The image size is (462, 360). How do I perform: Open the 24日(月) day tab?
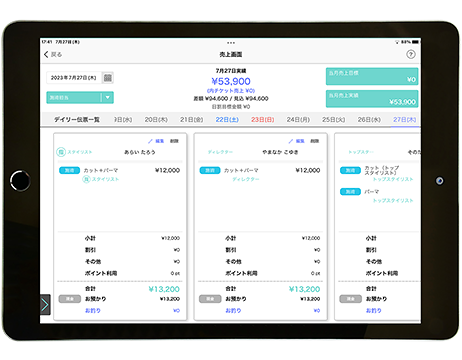298,119
